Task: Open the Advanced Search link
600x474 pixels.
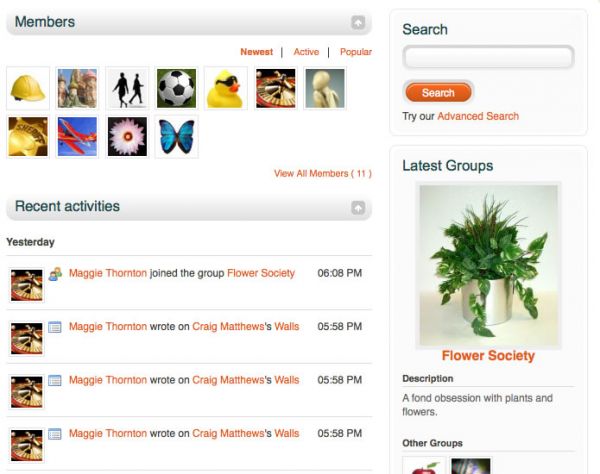Action: point(478,116)
